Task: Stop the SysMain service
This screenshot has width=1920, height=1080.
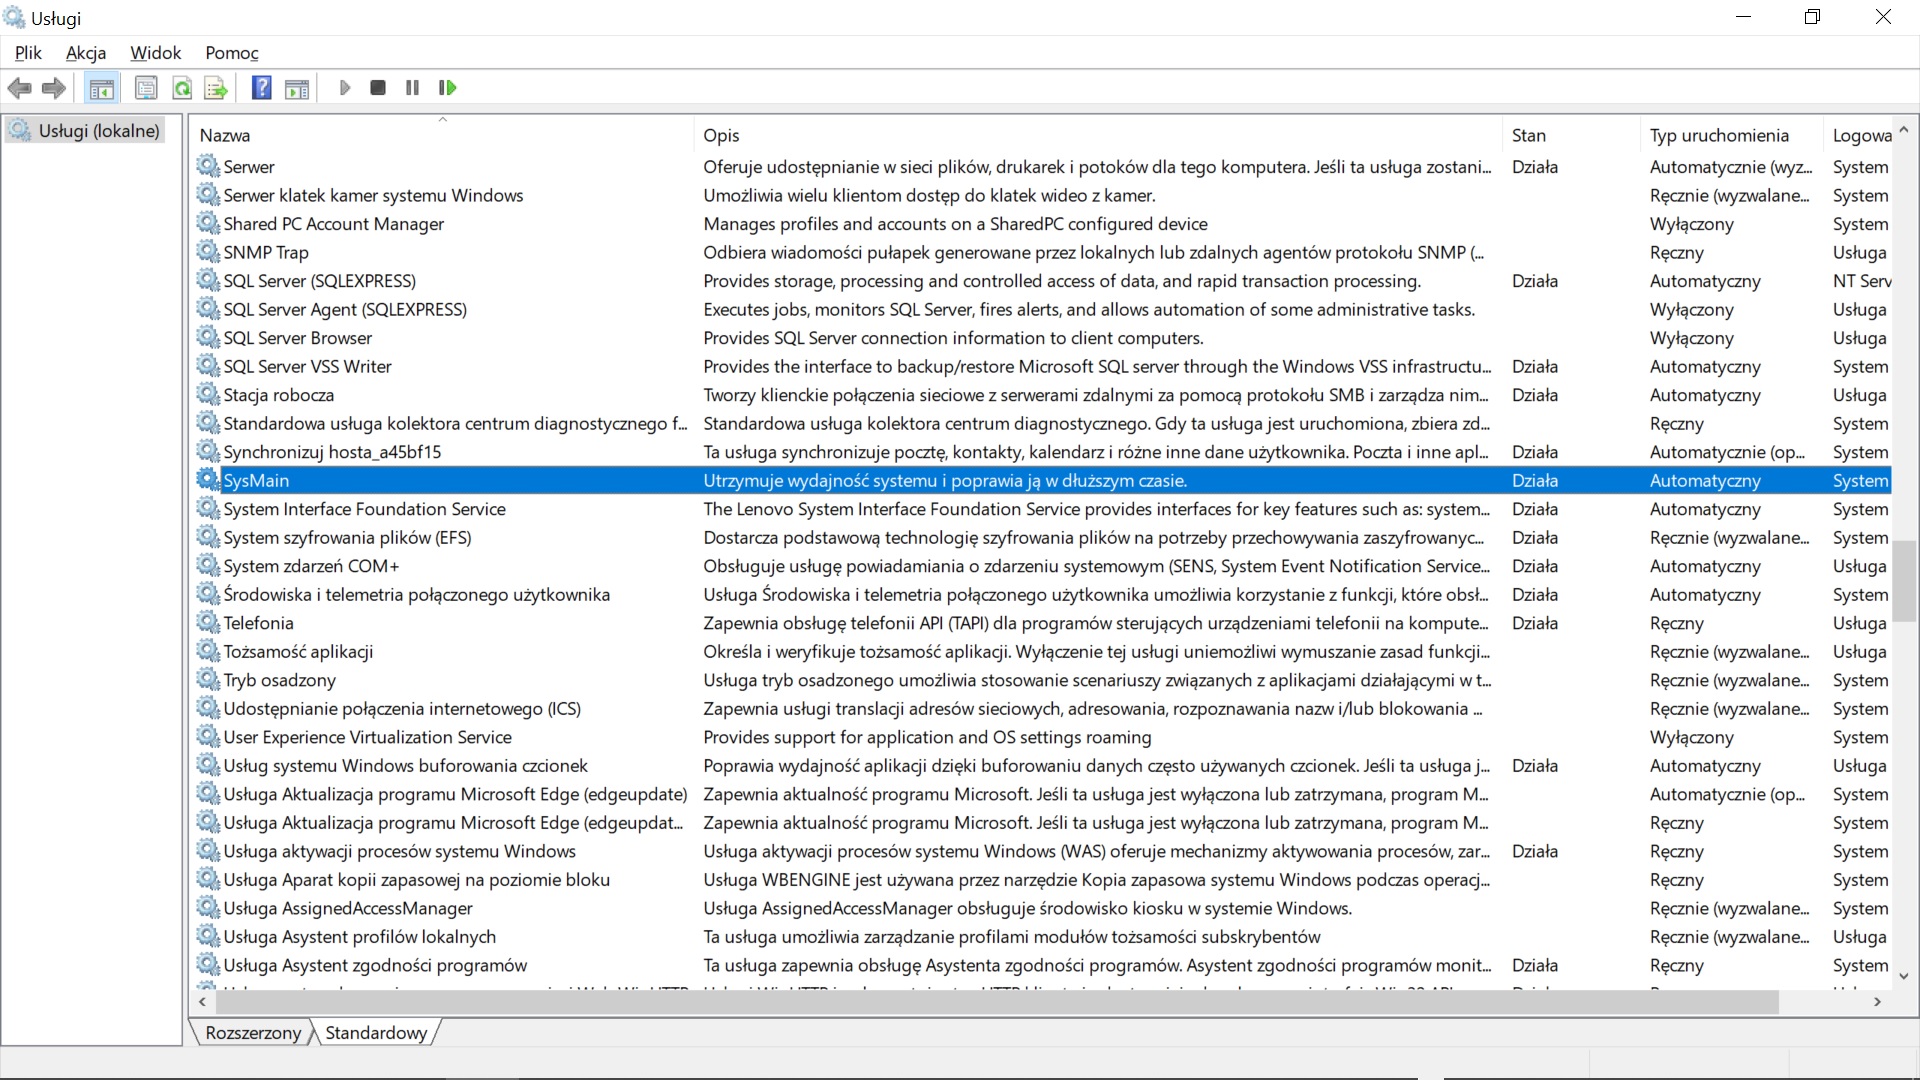Action: coord(377,88)
